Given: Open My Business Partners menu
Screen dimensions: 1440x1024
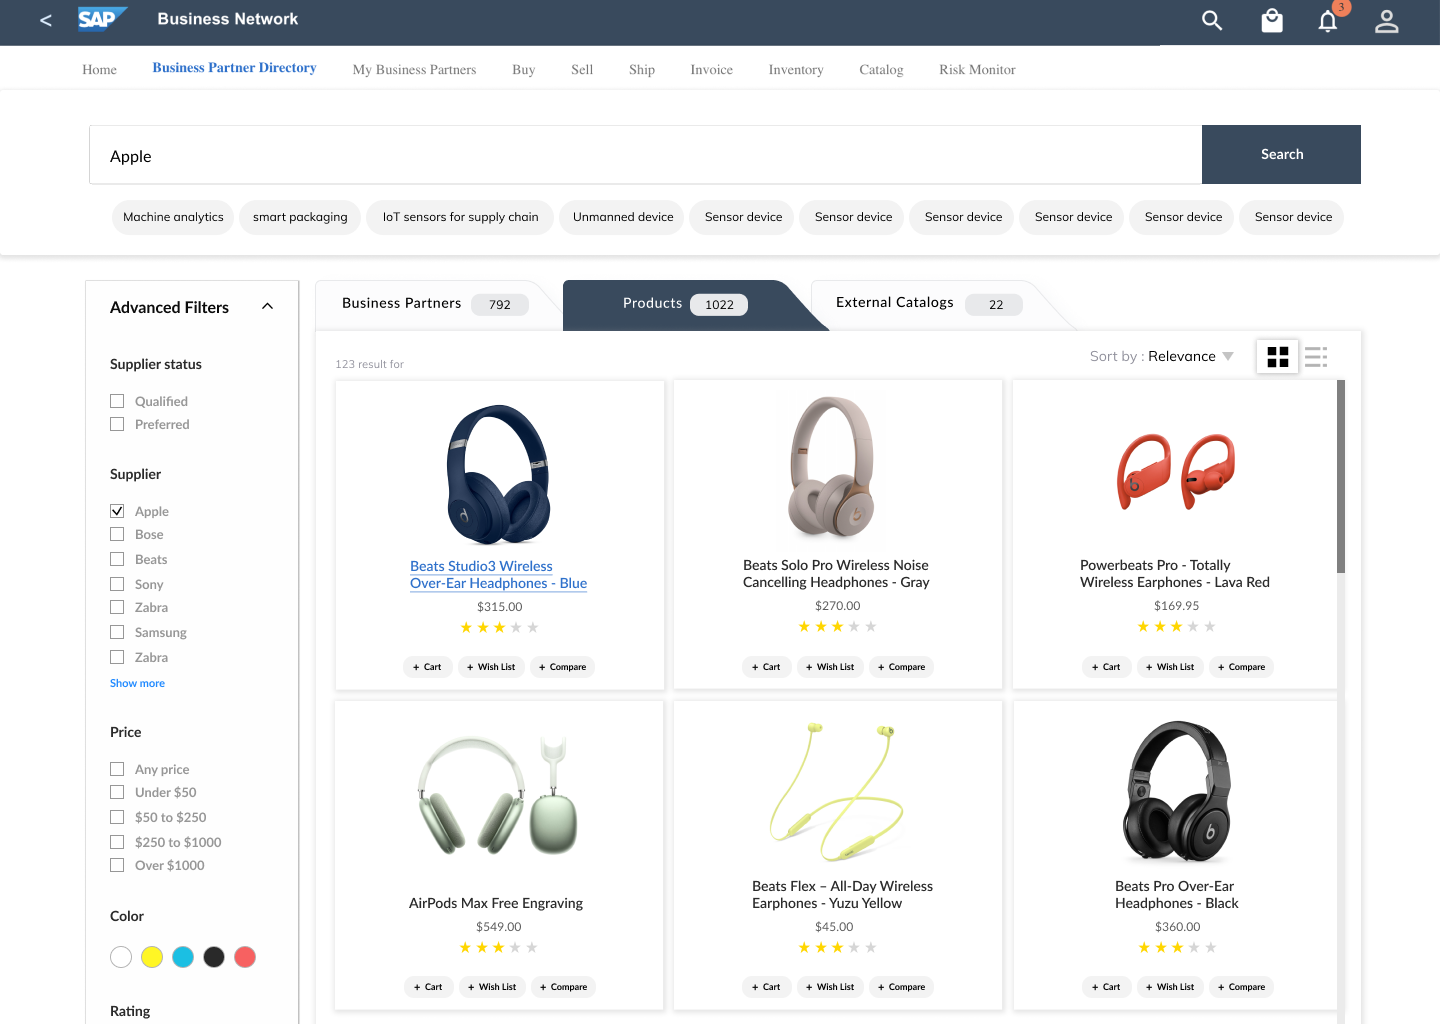Looking at the screenshot, I should click(x=414, y=70).
